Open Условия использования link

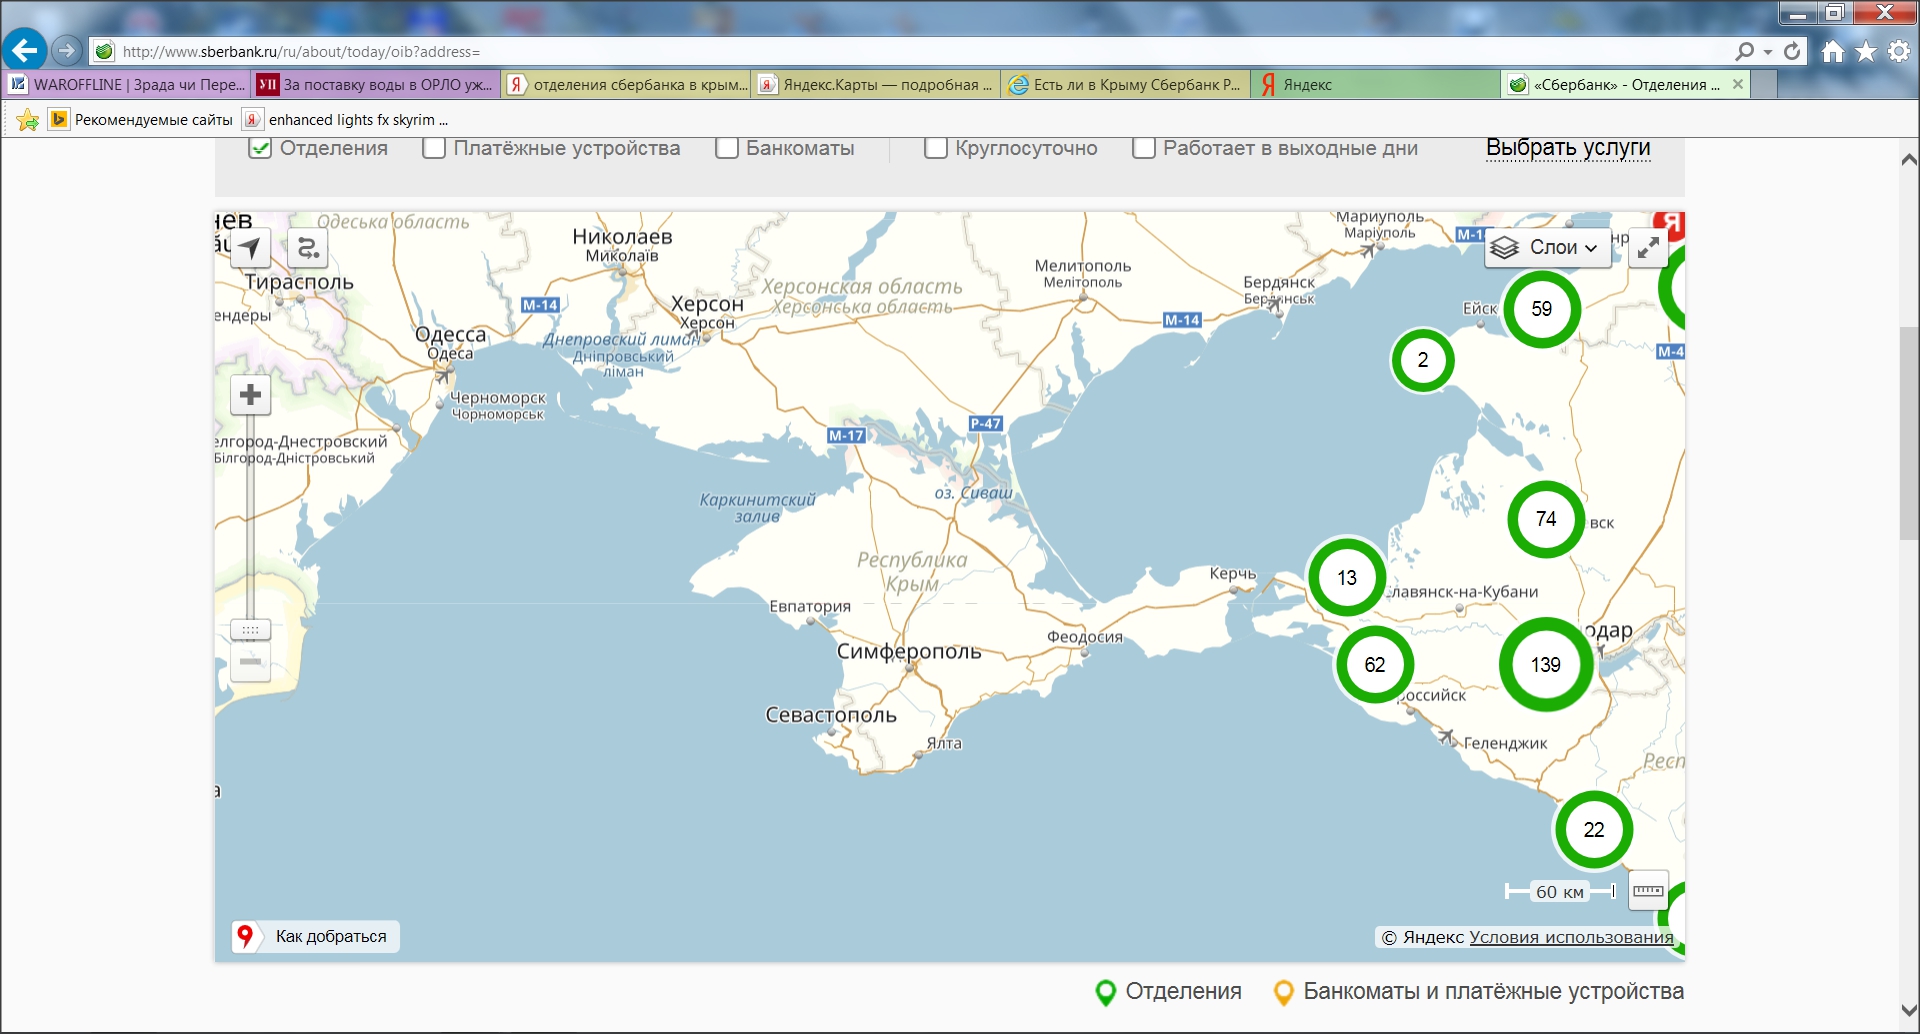pos(1570,937)
